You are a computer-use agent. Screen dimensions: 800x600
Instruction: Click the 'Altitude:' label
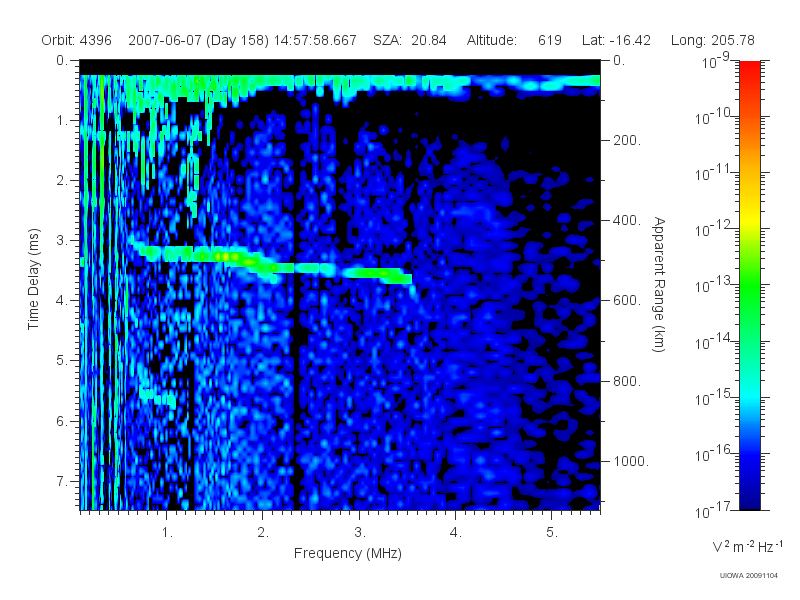(492, 40)
